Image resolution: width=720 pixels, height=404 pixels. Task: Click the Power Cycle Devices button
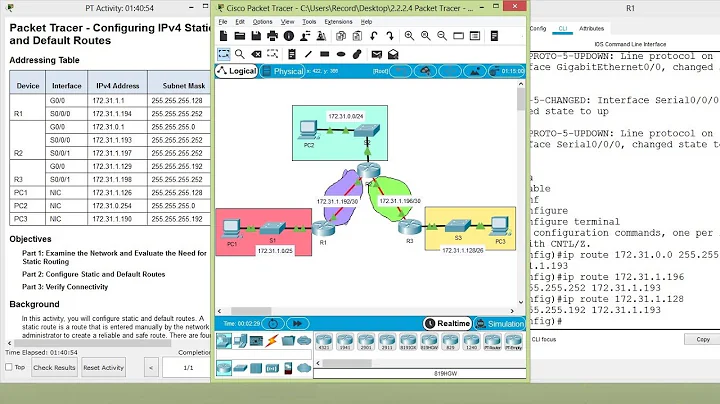(x=273, y=323)
